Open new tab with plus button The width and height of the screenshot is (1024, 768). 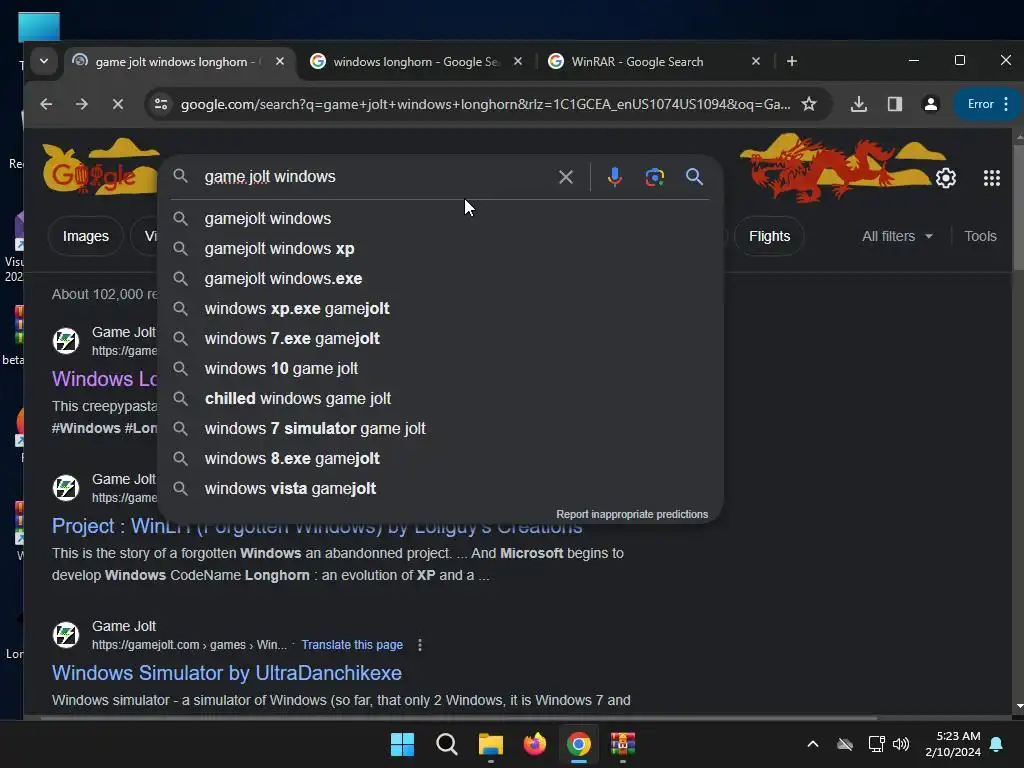pos(792,61)
